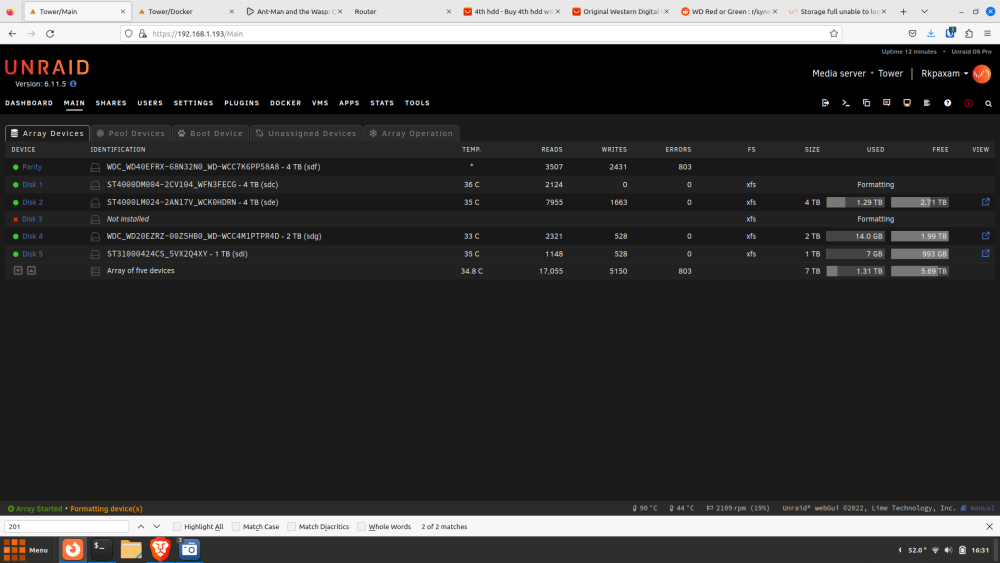1000x563 pixels.
Task: Open the DOCKER menu item
Action: click(x=285, y=103)
